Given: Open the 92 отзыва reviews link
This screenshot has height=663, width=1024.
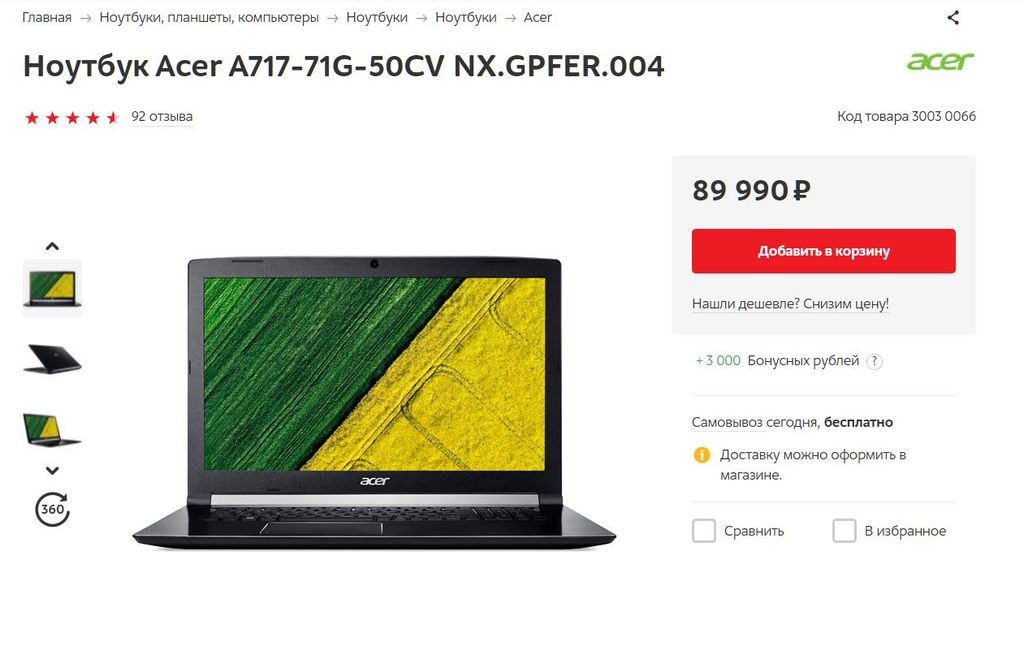Looking at the screenshot, I should click(162, 116).
